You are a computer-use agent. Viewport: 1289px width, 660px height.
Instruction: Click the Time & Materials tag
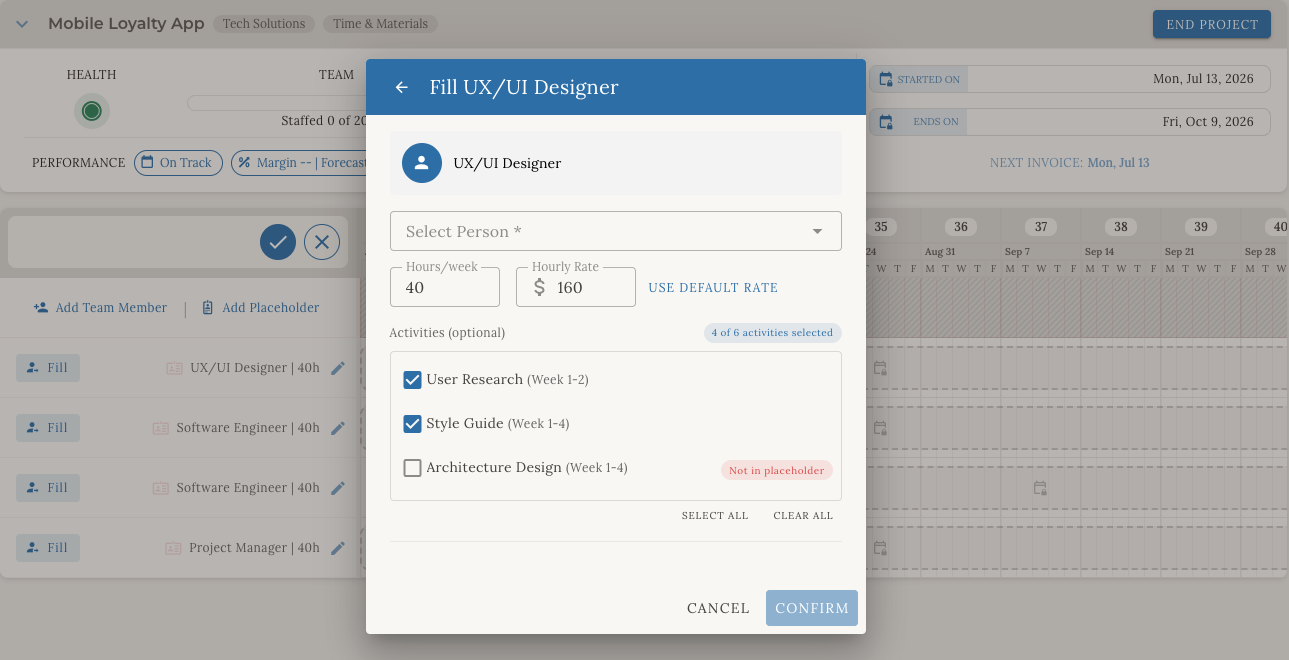click(380, 24)
